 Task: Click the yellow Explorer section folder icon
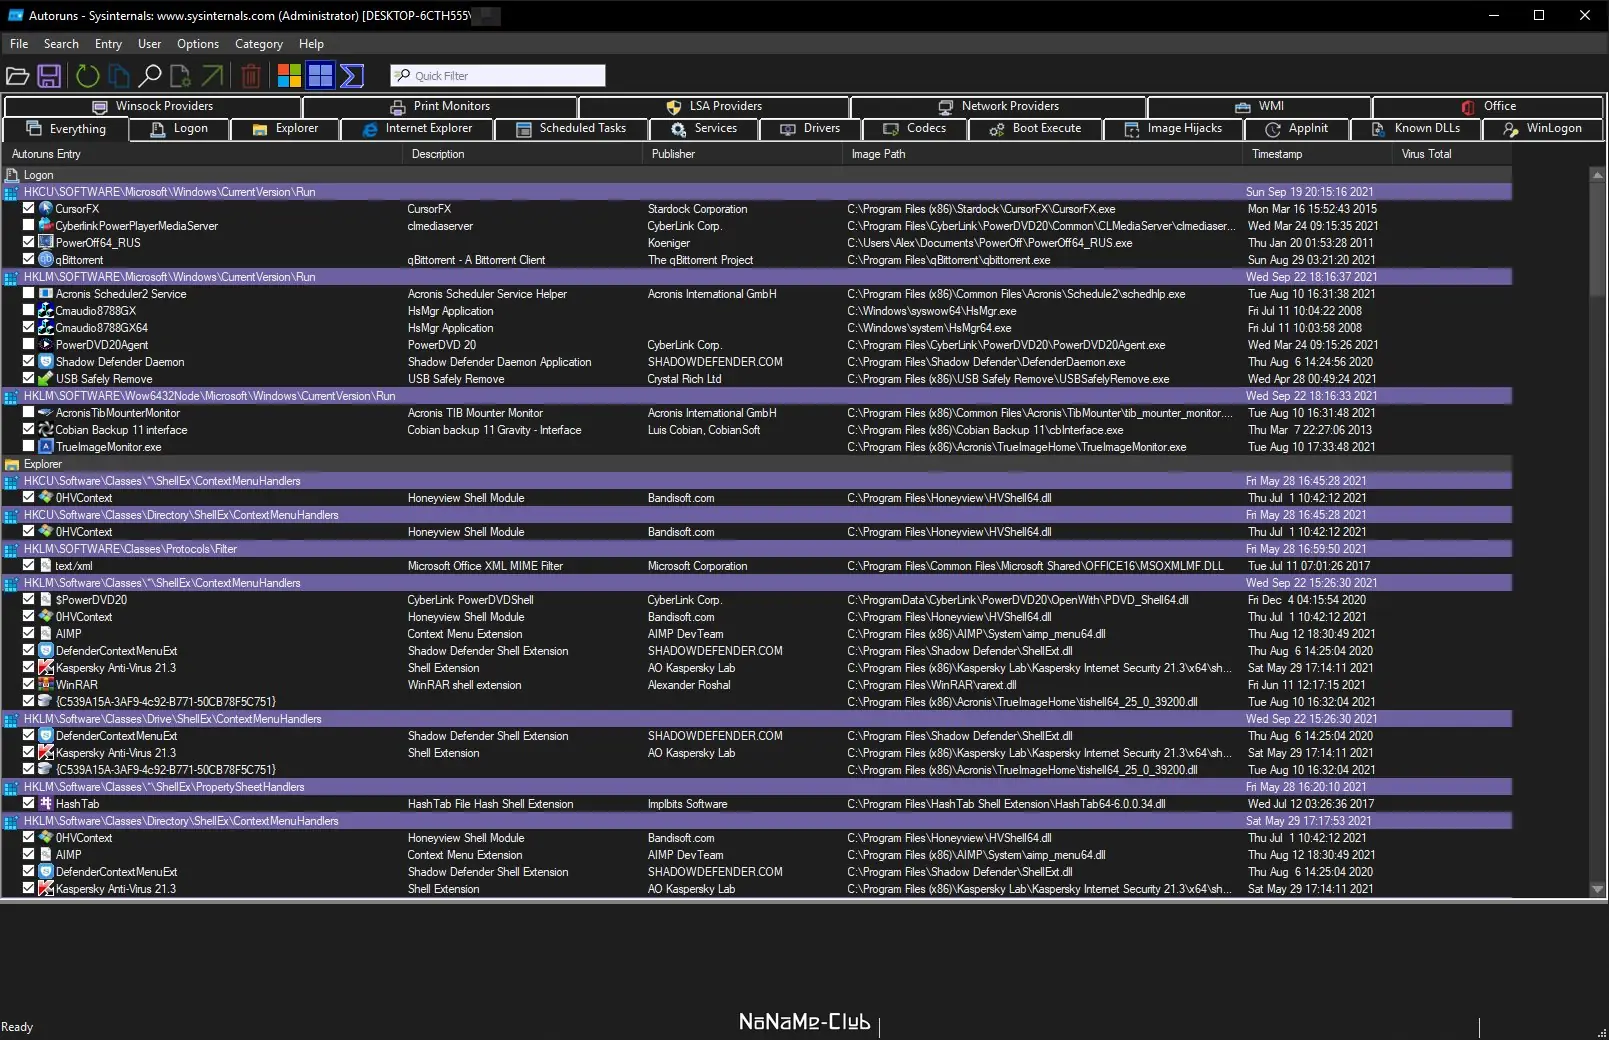[12, 464]
